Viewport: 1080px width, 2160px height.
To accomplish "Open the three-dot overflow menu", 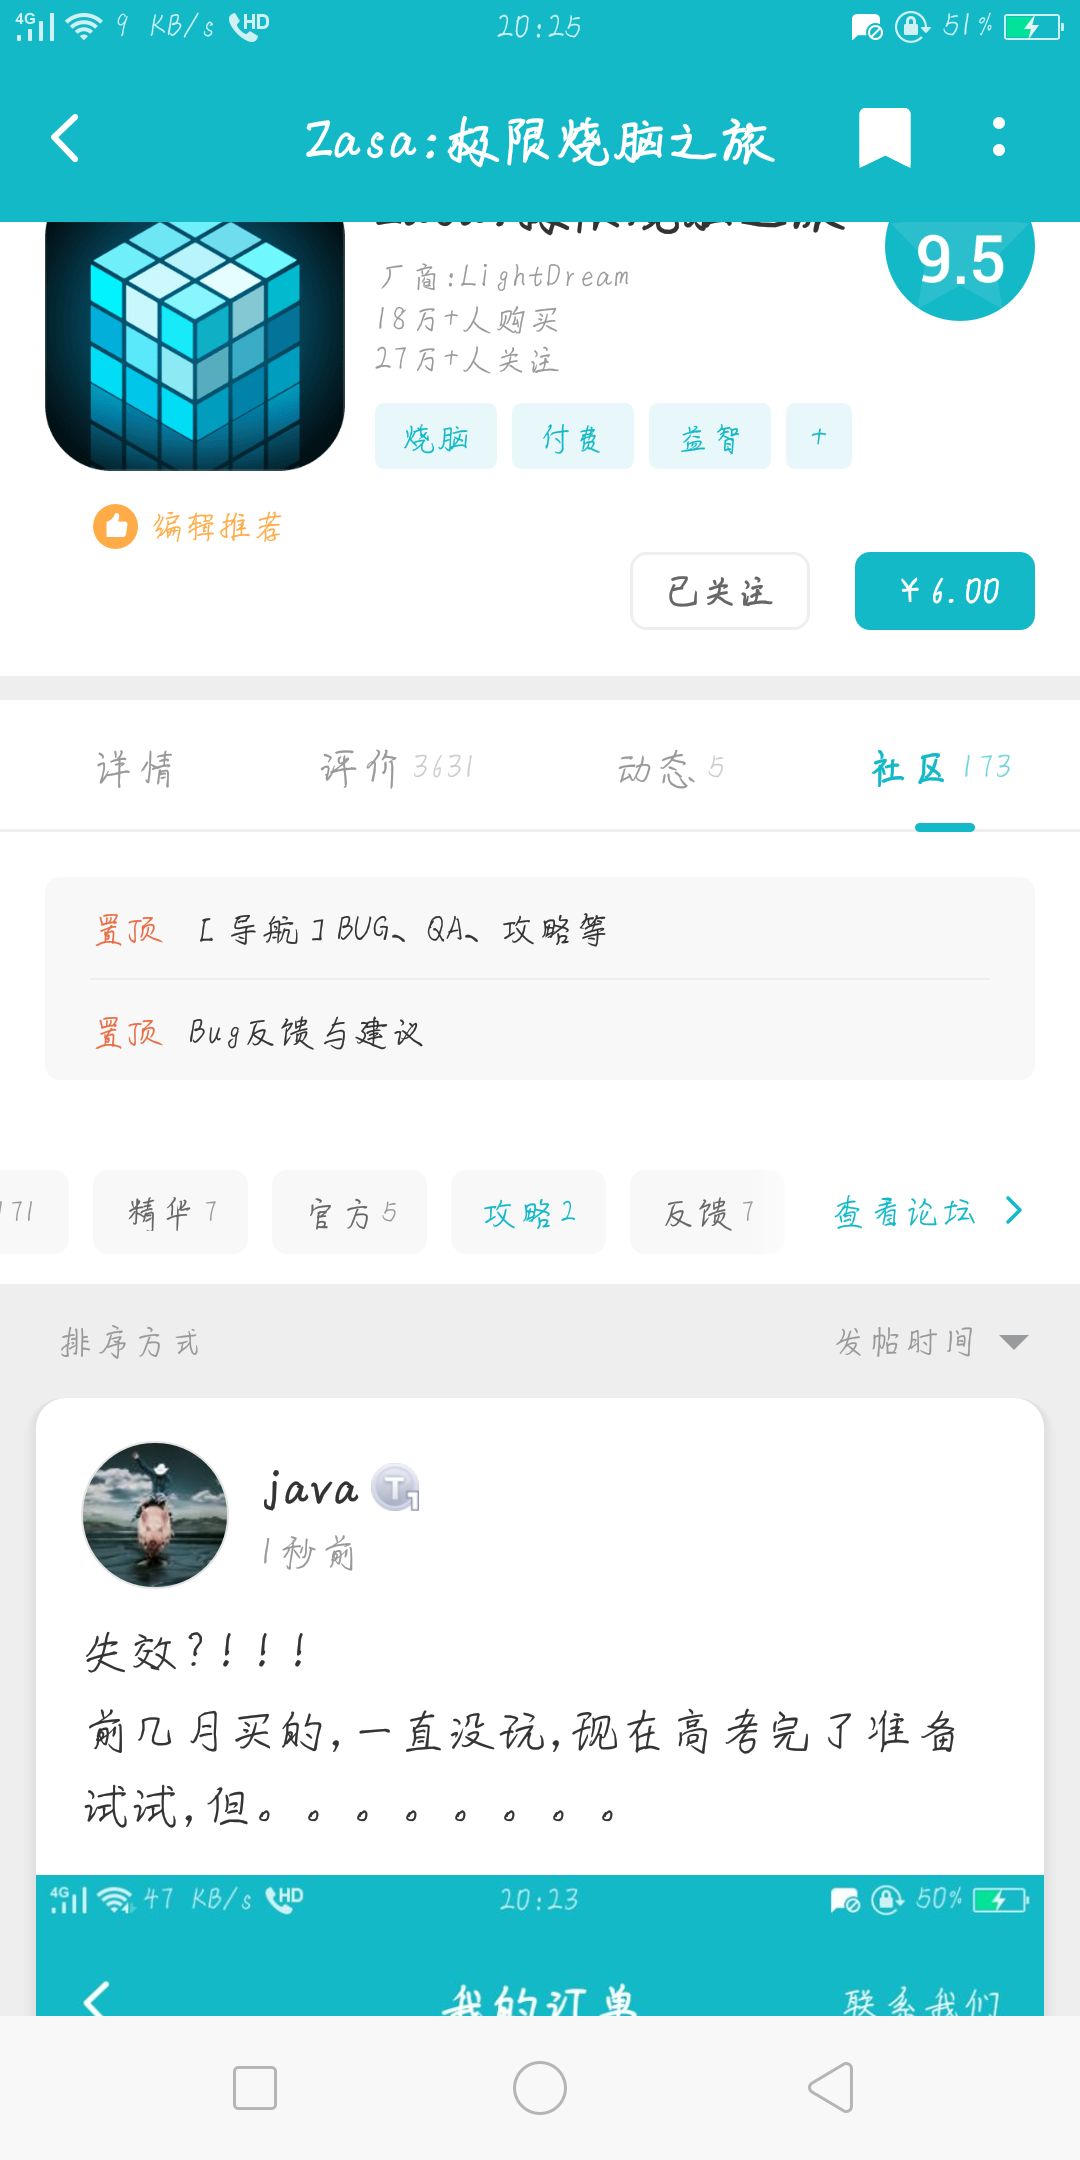I will point(998,138).
